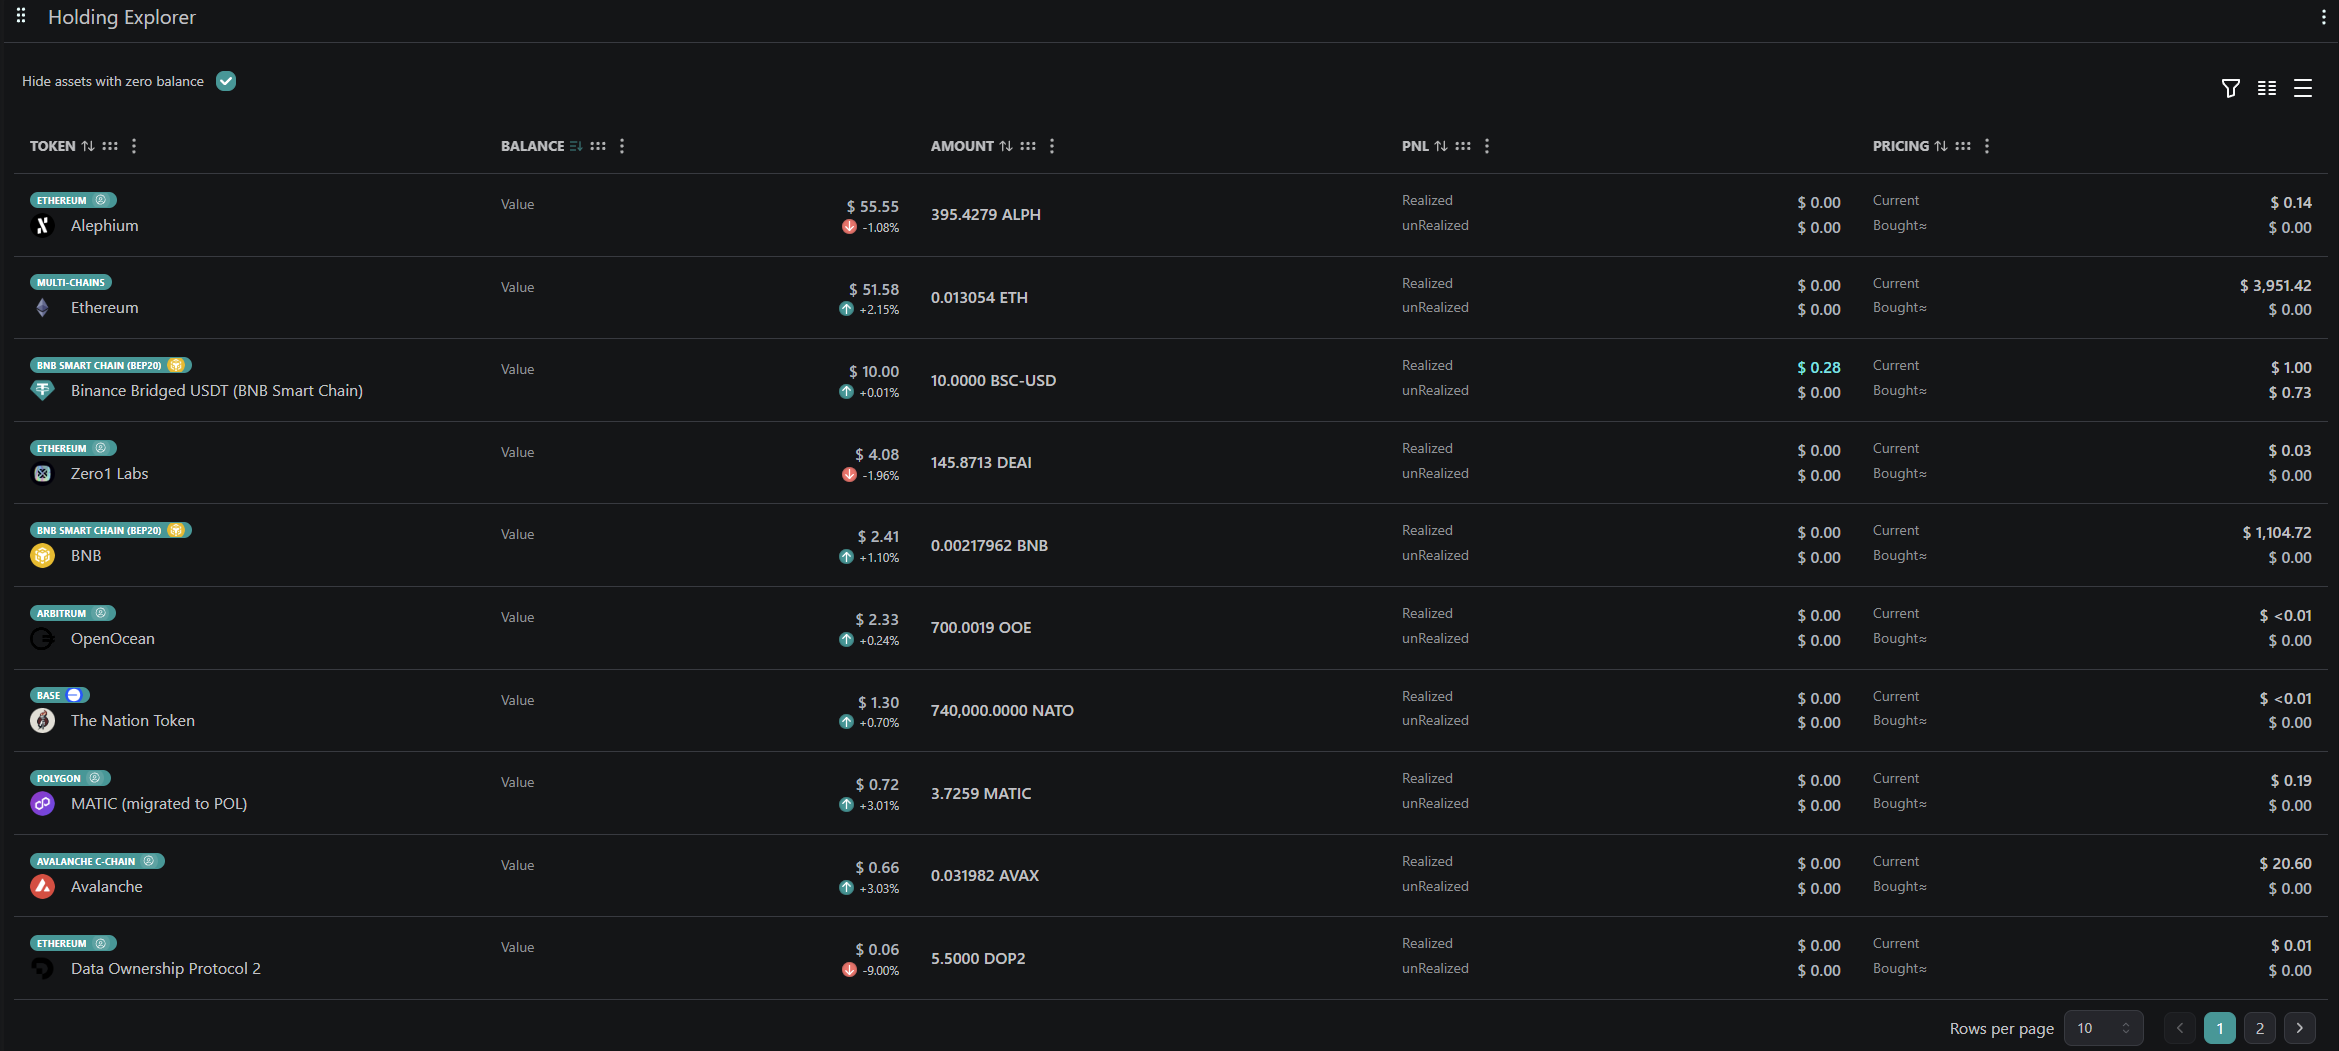Switch to list view with the list icon

[2302, 88]
